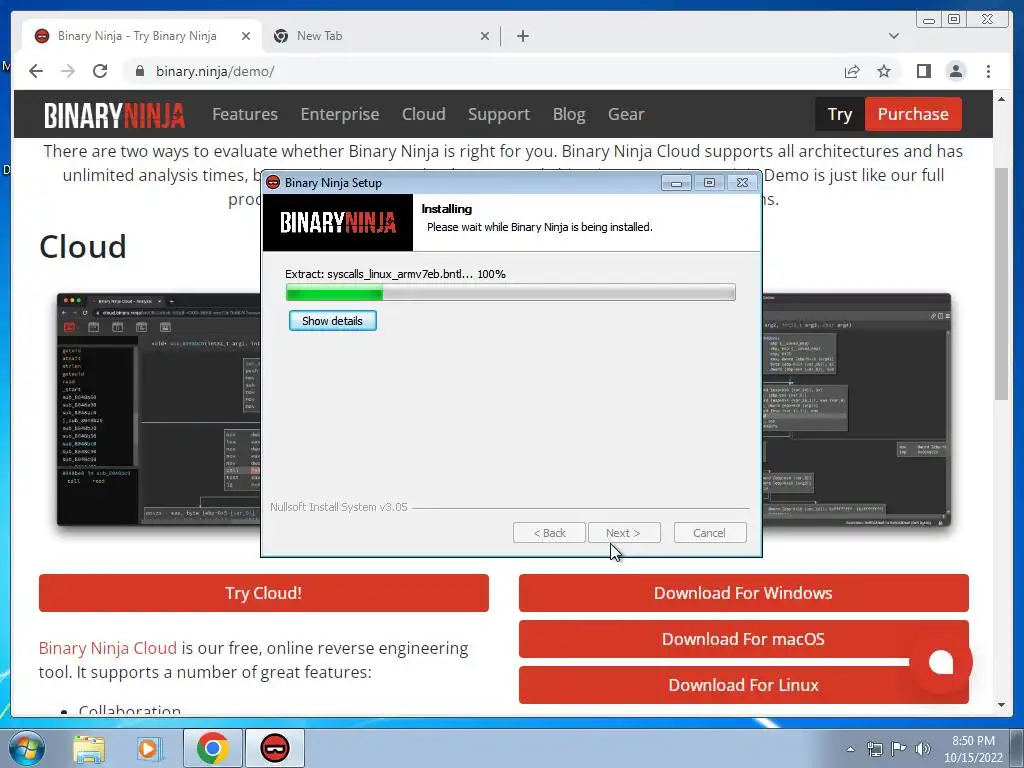The image size is (1024, 768).
Task: Open Windows Explorer from the taskbar
Action: (x=89, y=748)
